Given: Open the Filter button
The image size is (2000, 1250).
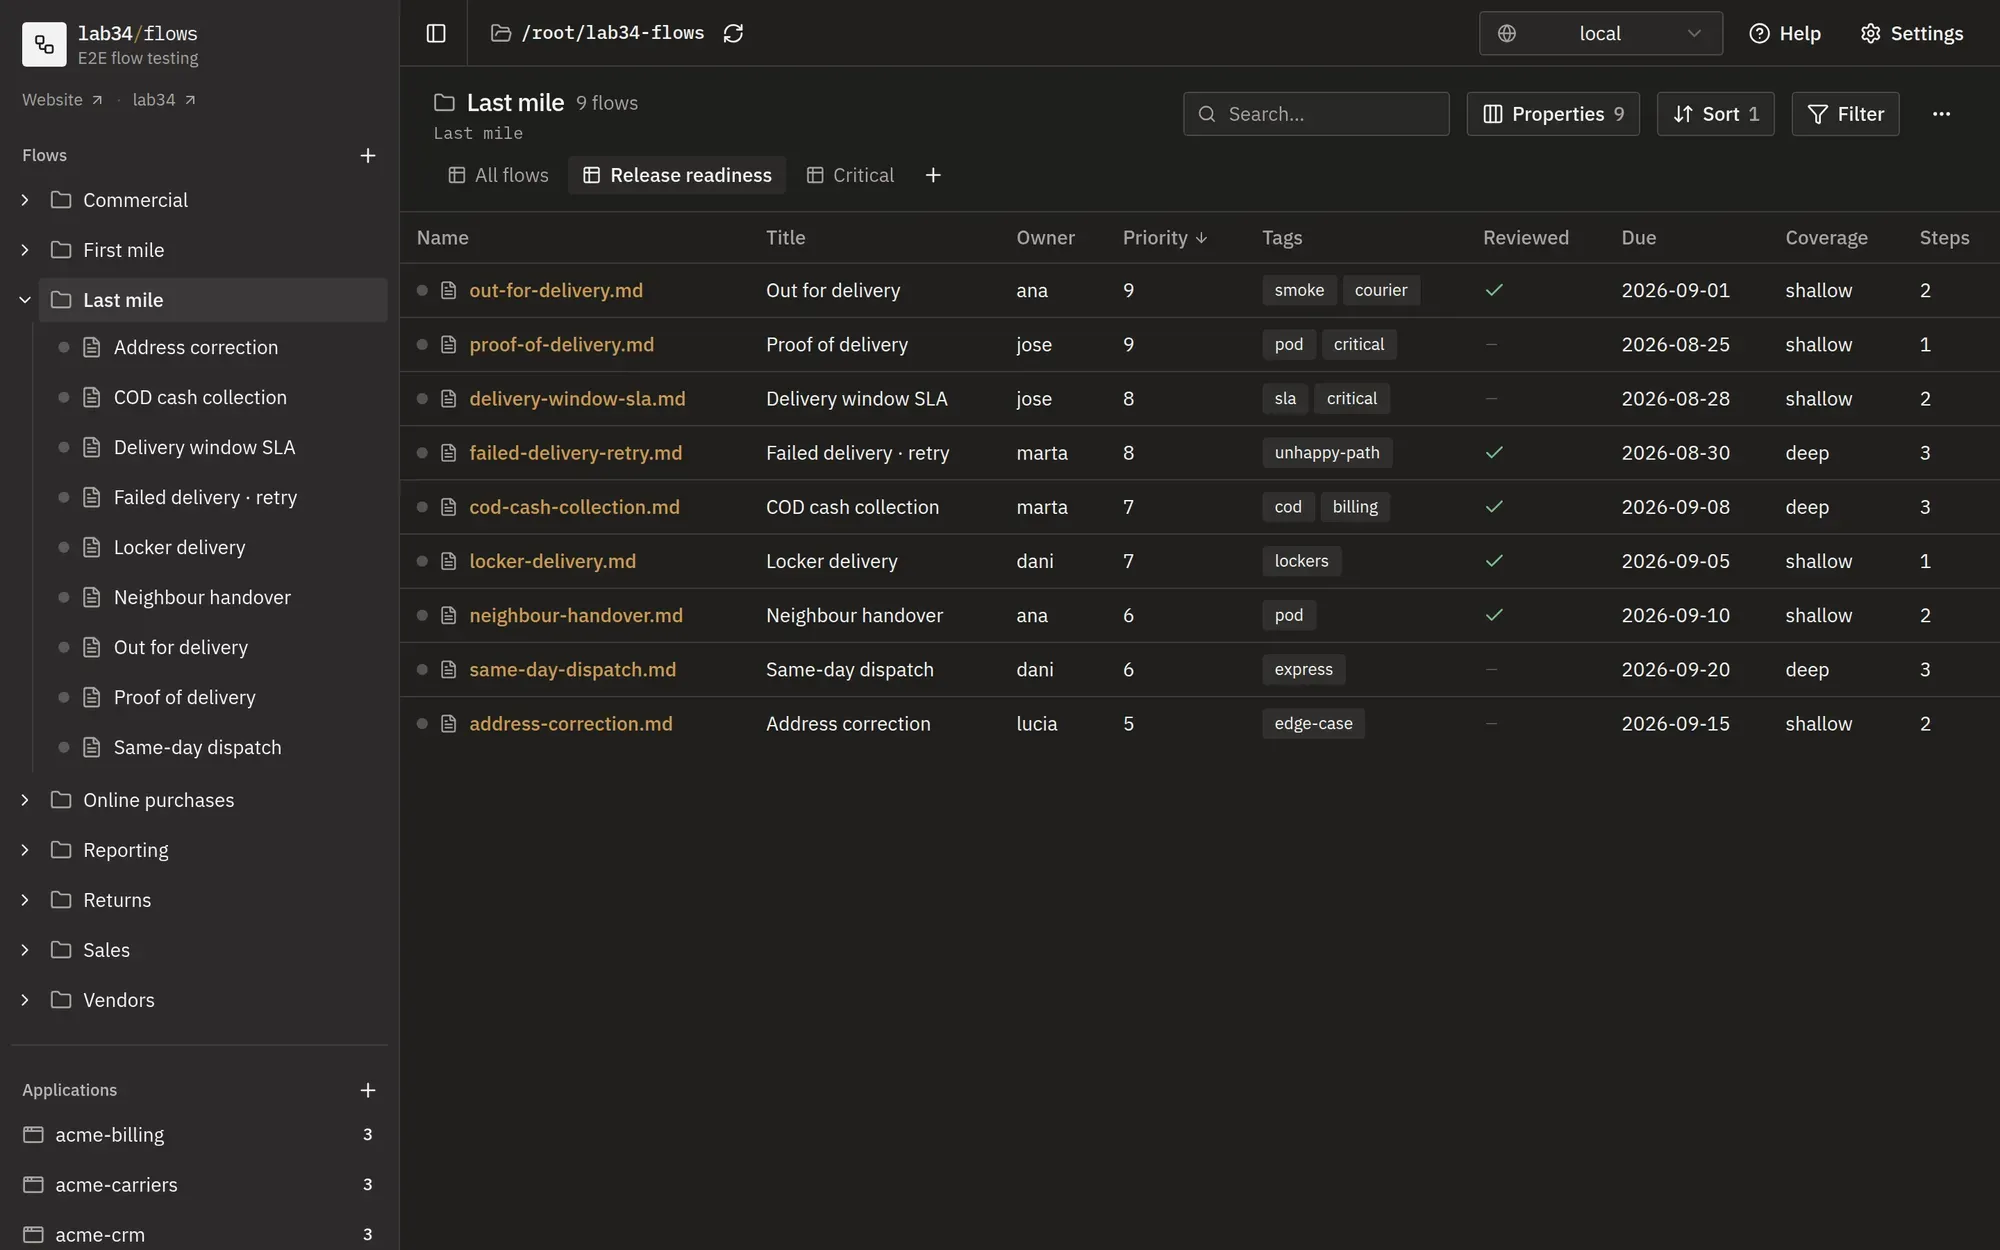Looking at the screenshot, I should pyautogui.click(x=1845, y=114).
